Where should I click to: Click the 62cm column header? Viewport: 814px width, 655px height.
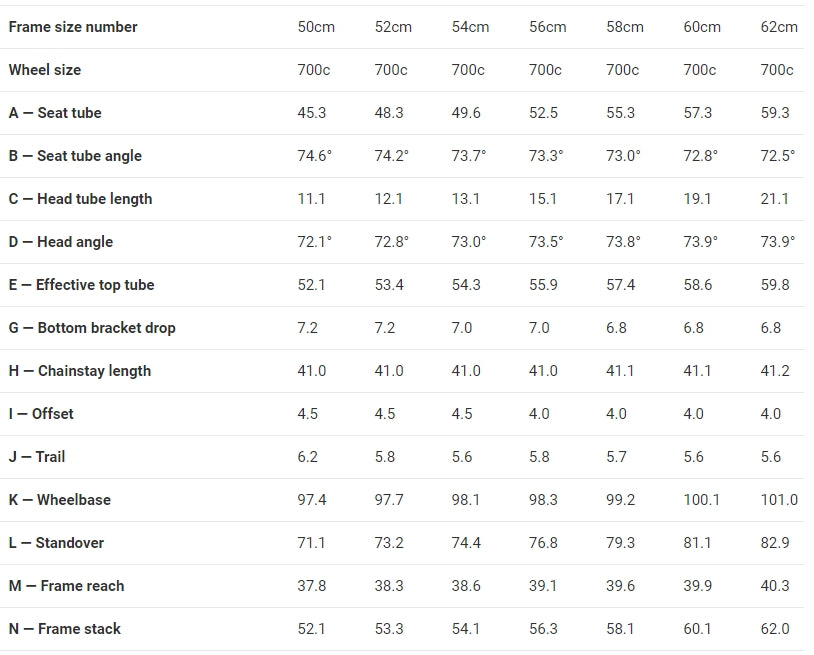[x=779, y=27]
